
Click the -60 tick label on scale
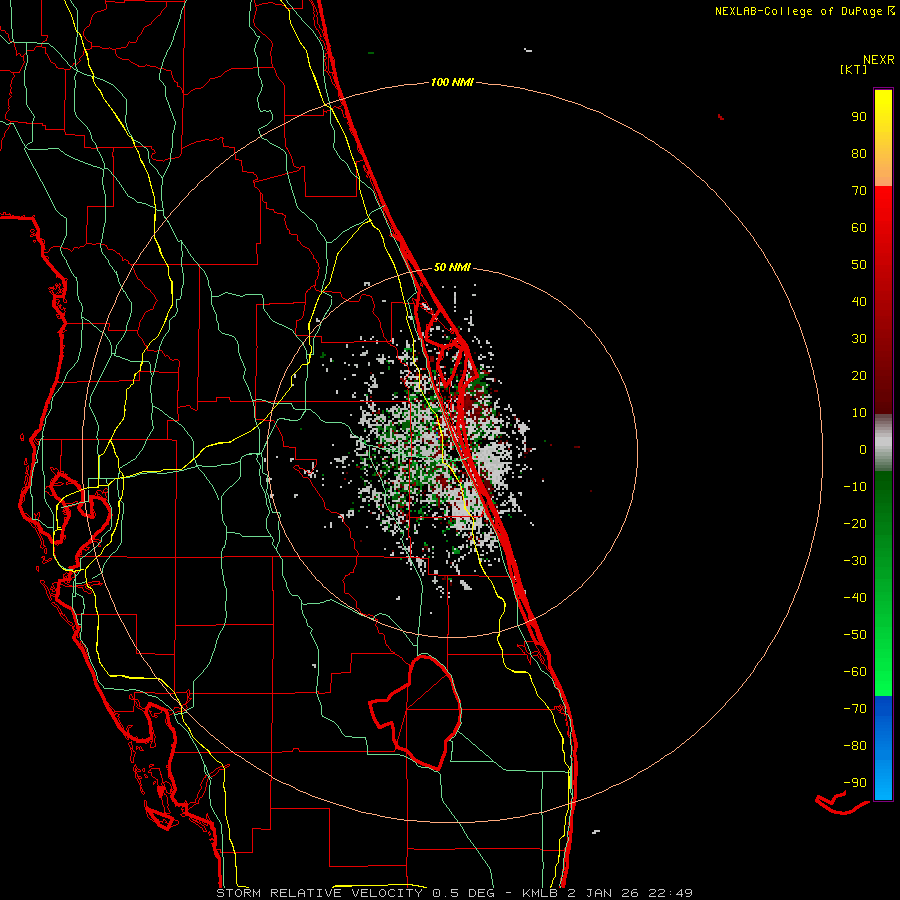click(855, 672)
